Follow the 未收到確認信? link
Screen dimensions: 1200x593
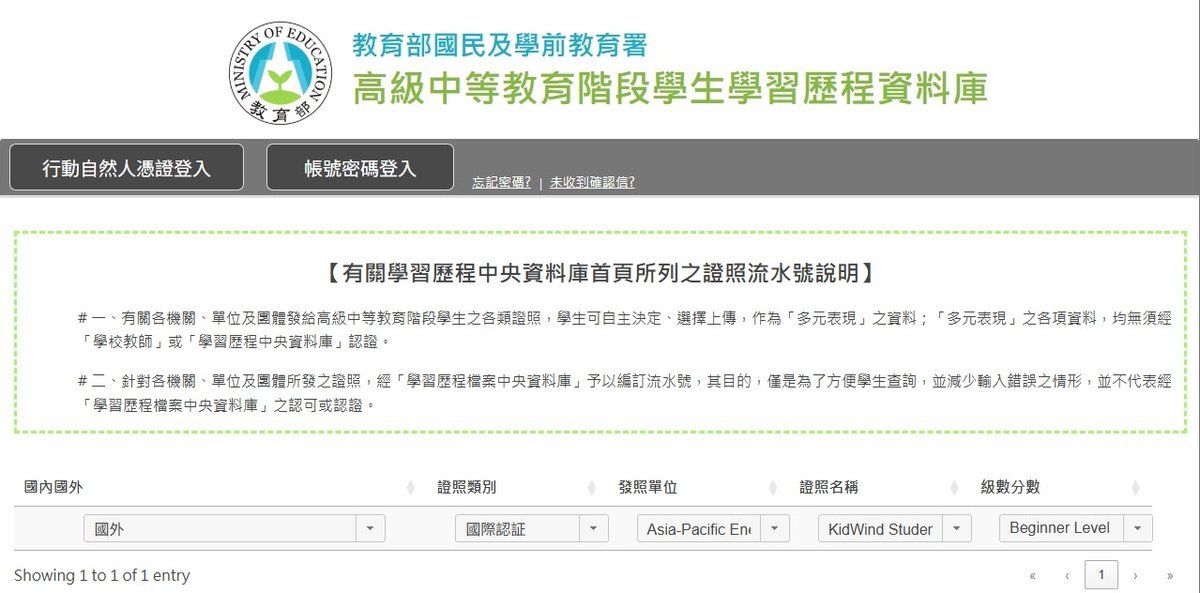coord(592,183)
